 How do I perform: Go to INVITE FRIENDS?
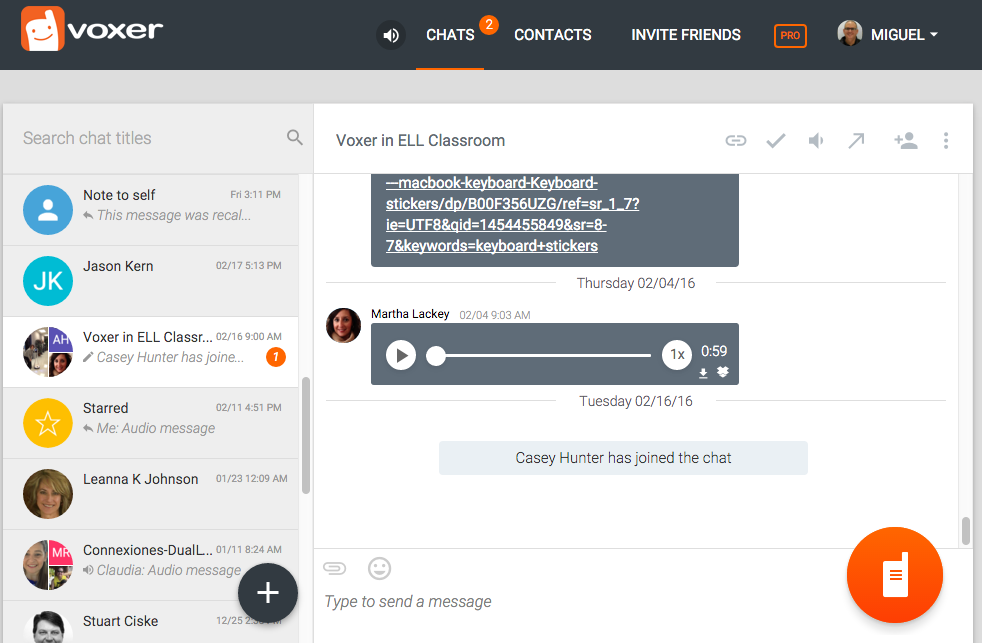pos(686,35)
